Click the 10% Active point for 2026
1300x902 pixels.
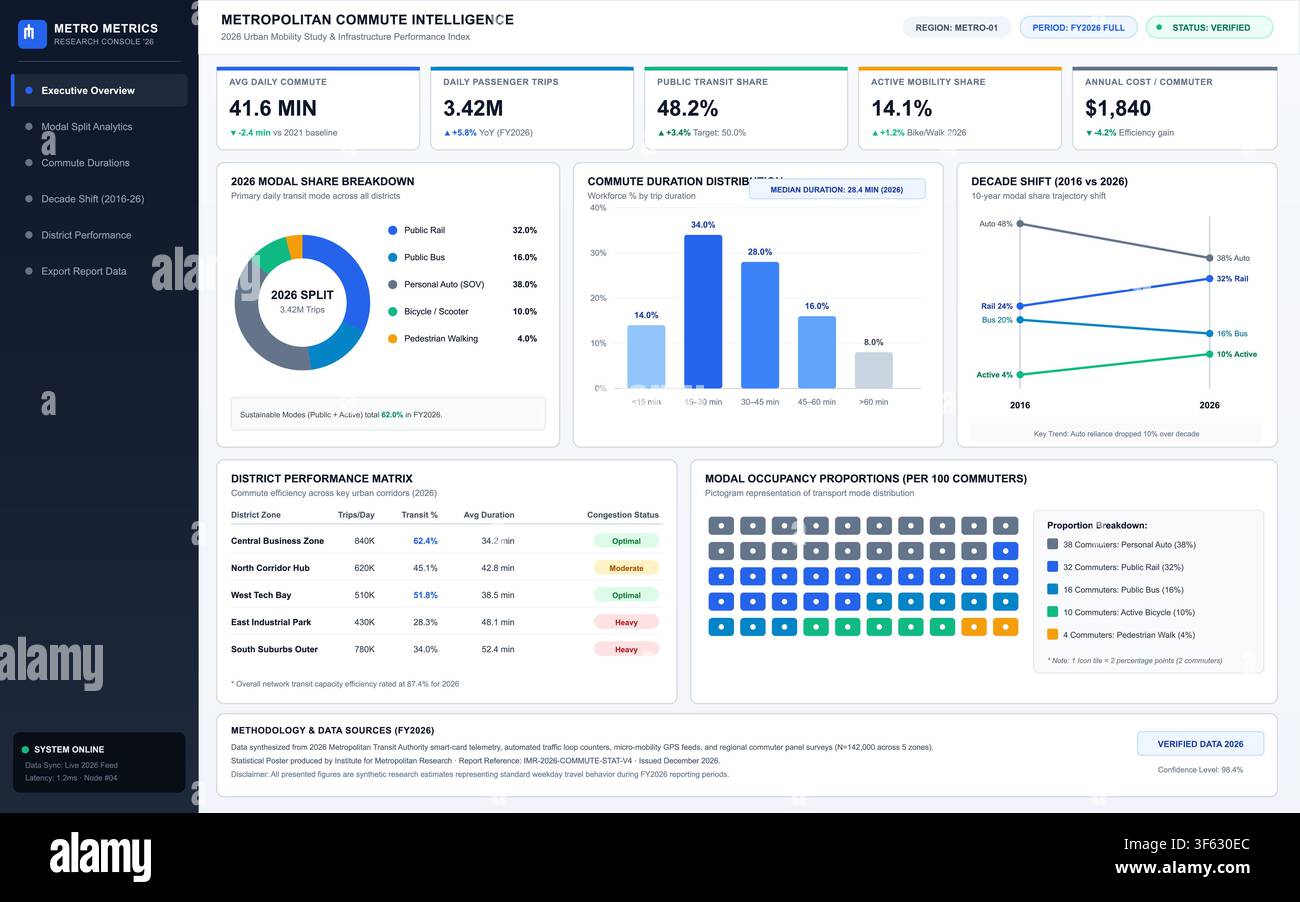[x=1210, y=354]
